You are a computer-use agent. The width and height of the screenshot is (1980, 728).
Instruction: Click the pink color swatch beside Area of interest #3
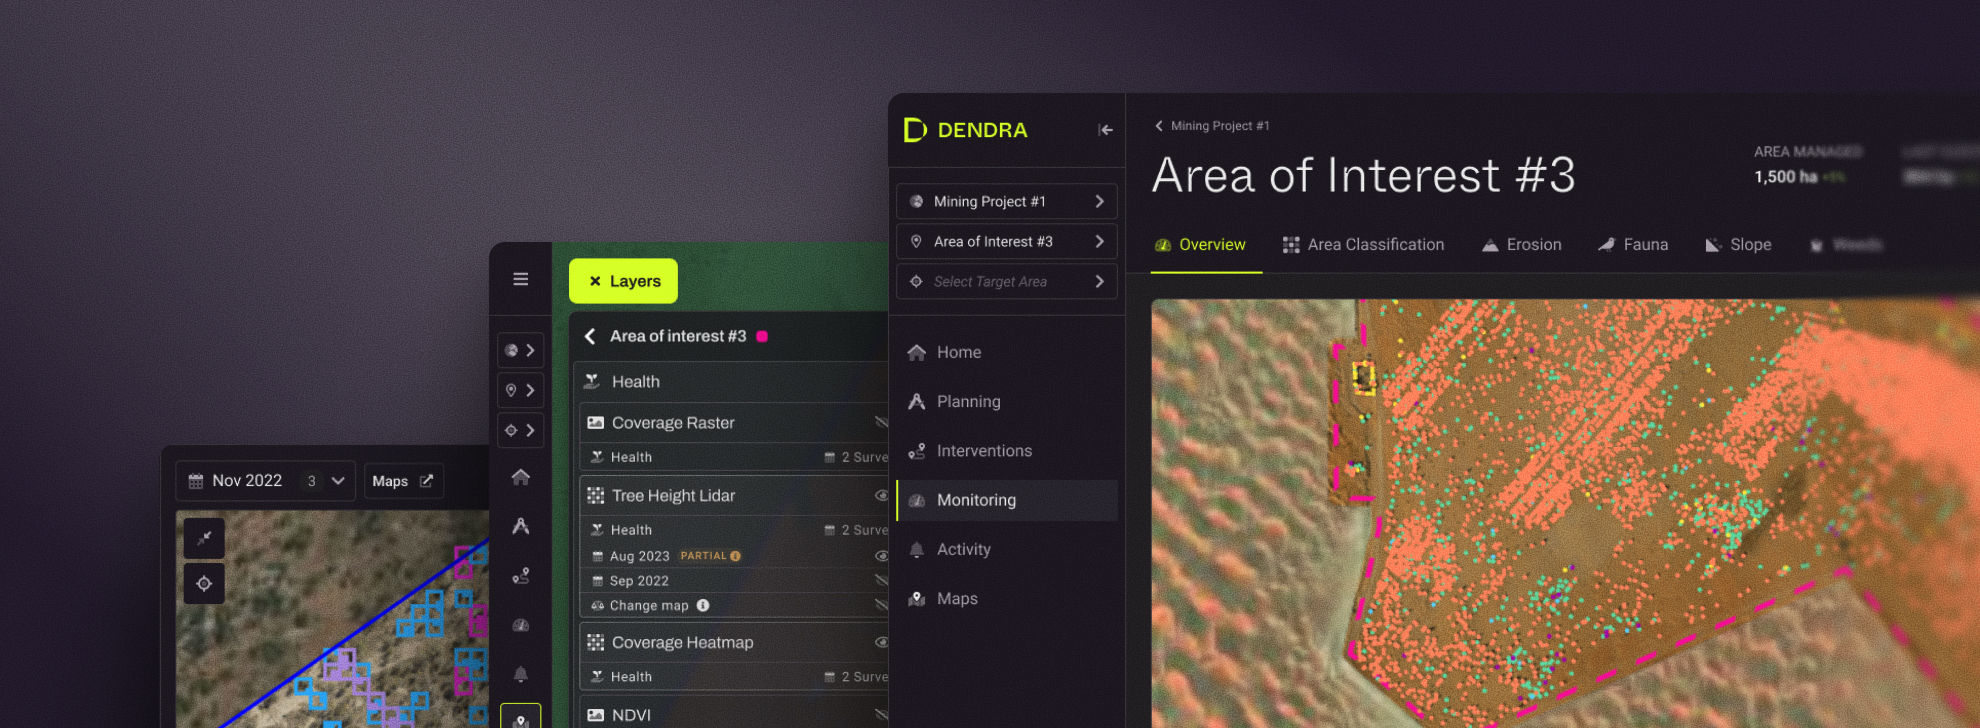click(762, 336)
